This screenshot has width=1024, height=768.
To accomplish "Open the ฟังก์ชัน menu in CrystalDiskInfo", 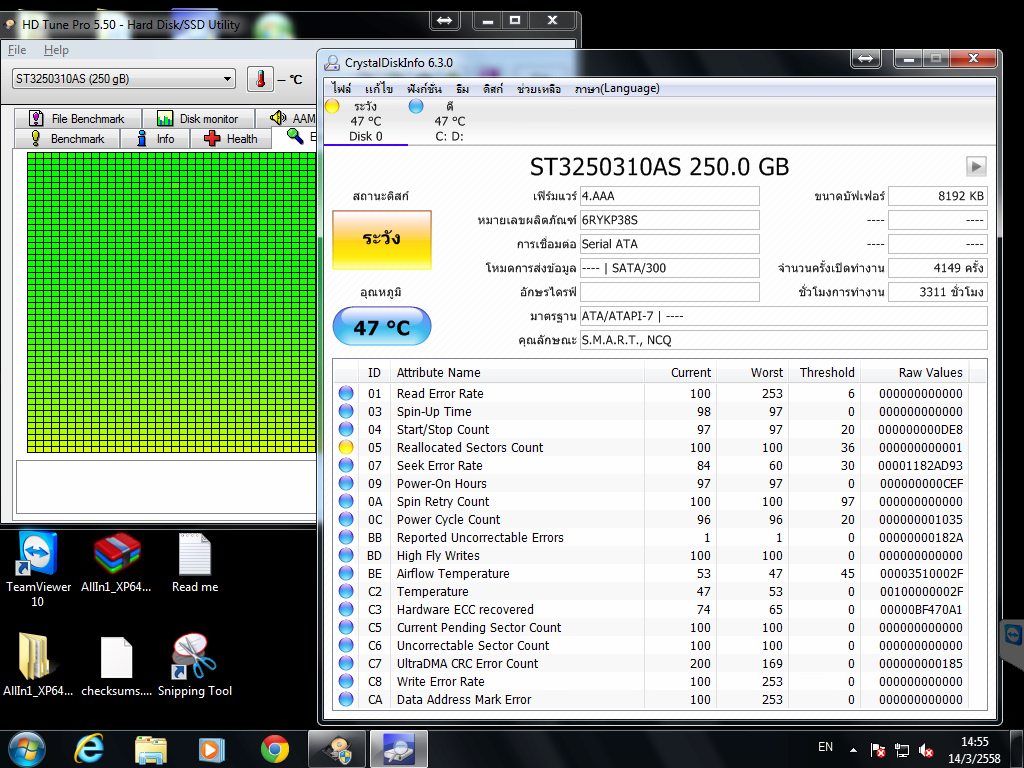I will [x=424, y=88].
